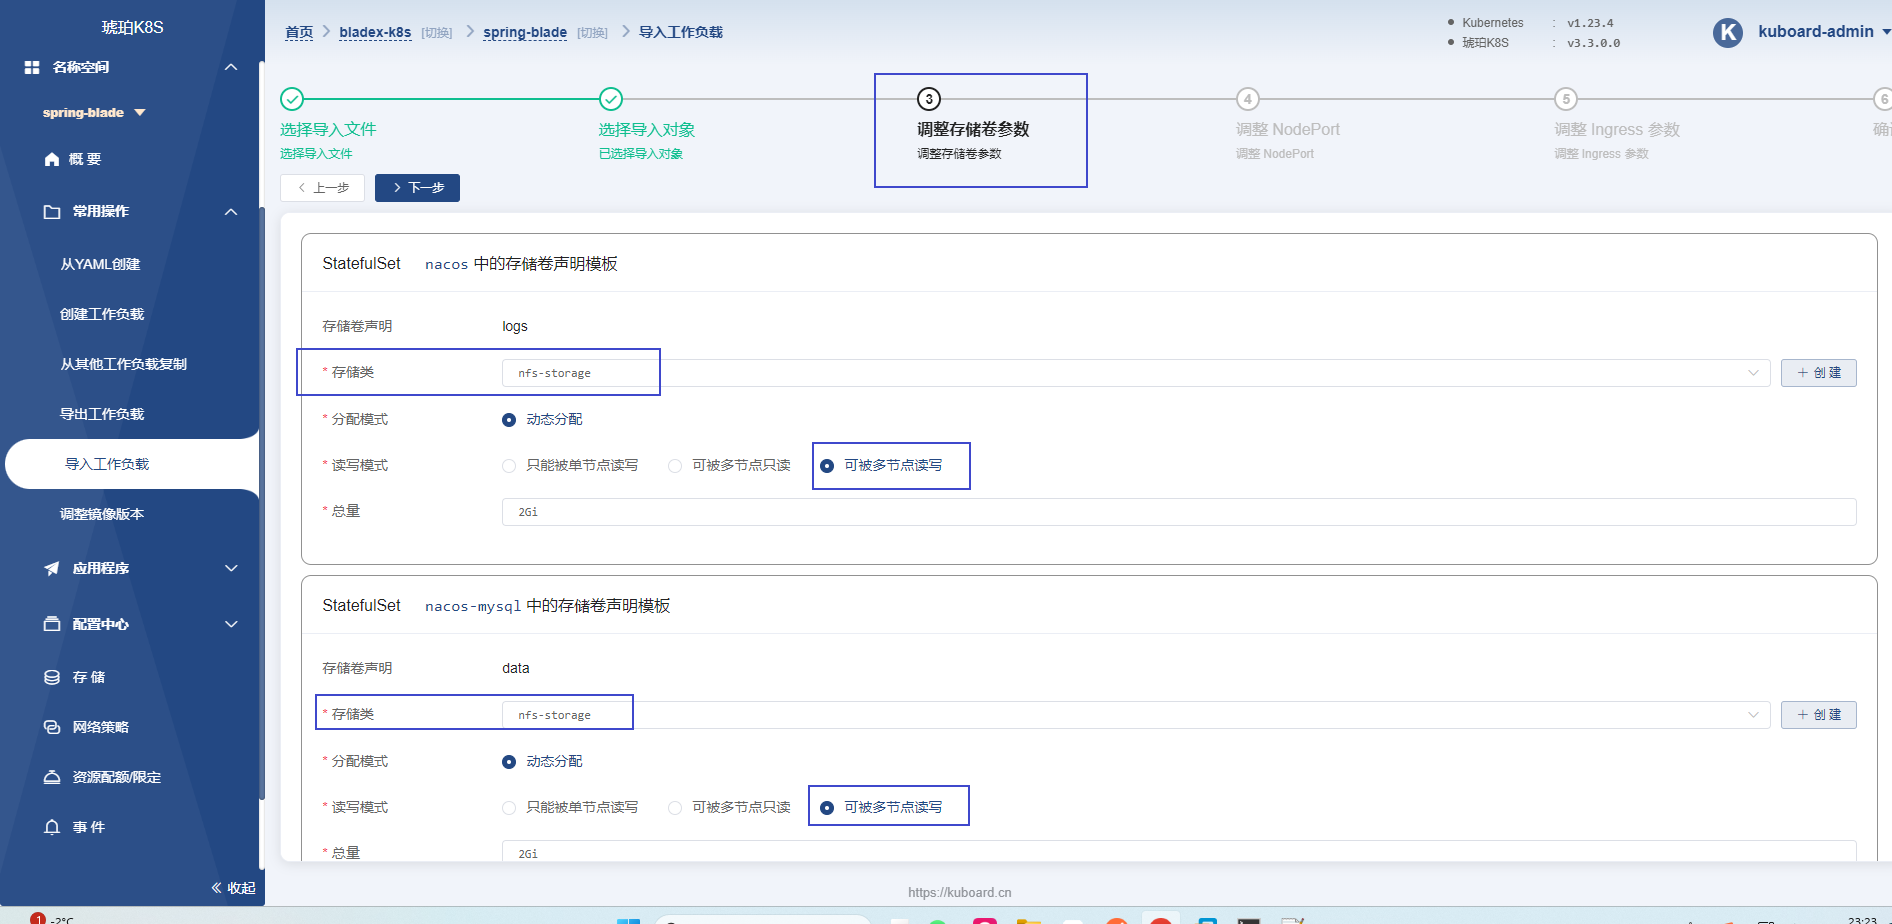
Task: Open the bladex-k8s breadcrumb link
Action: 375,32
